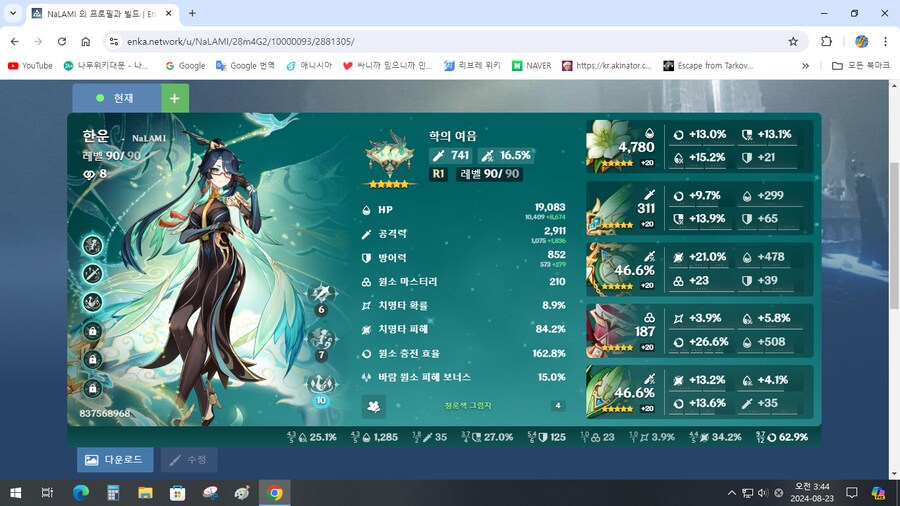900x506 pixels.
Task: Open the 나무위키대문 bookmark
Action: pos(106,66)
